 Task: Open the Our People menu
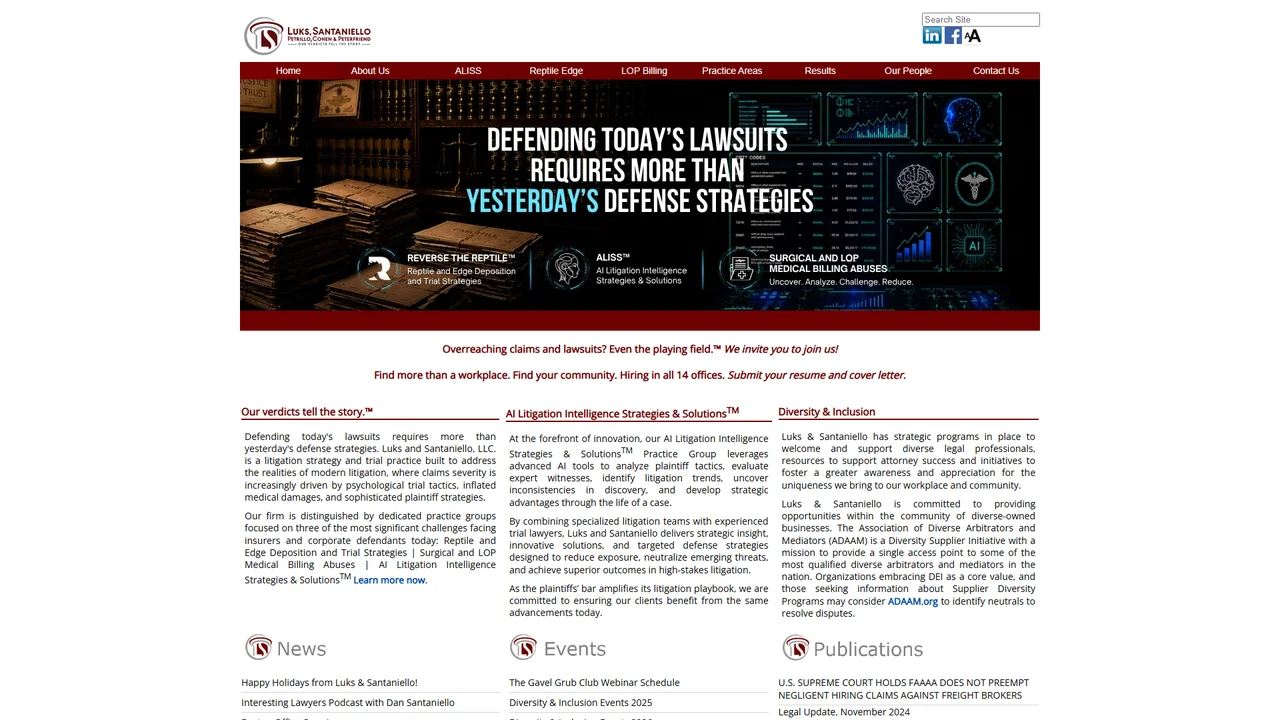[x=908, y=71]
